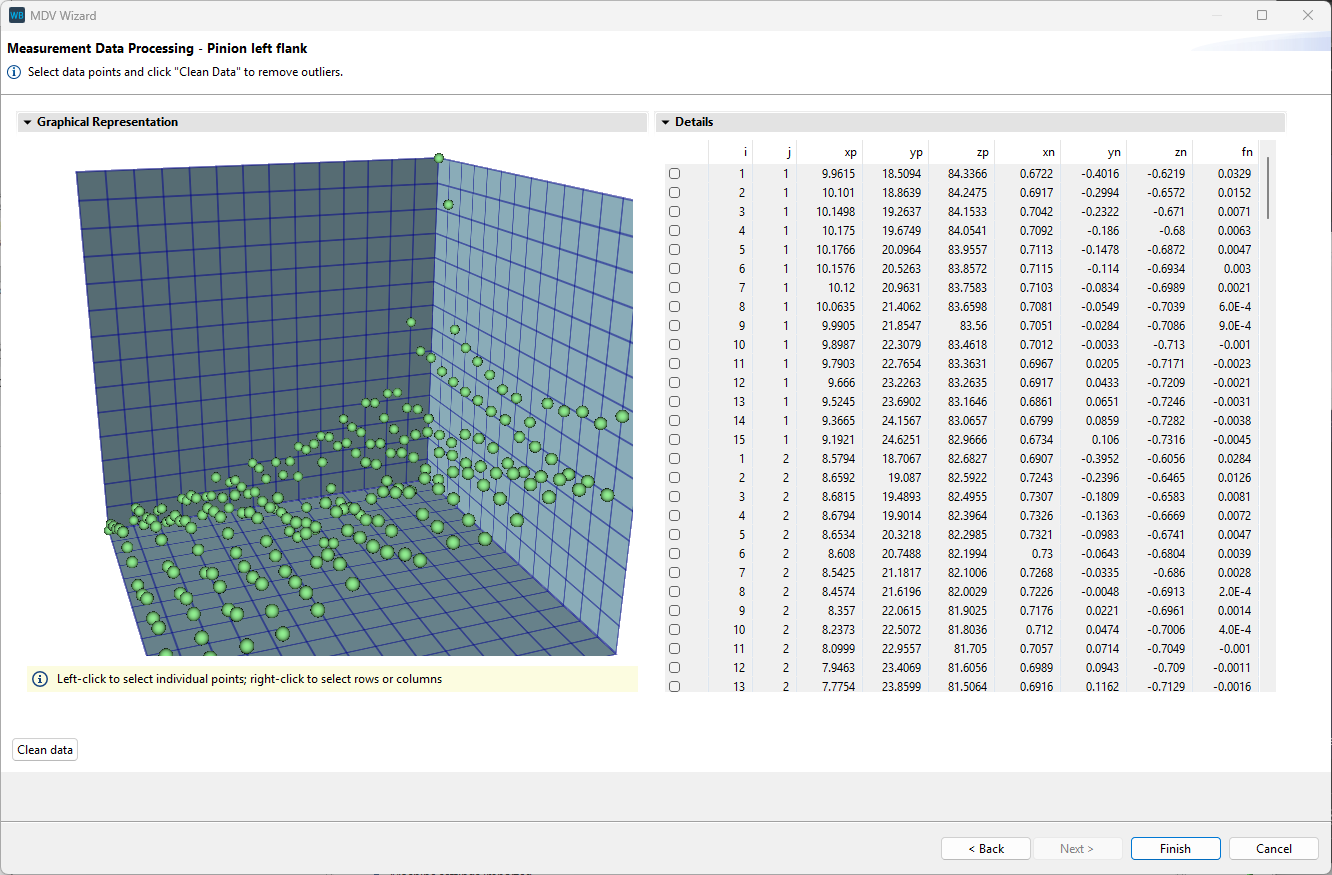Enable checkbox for row with xp 10.1766

coord(674,250)
